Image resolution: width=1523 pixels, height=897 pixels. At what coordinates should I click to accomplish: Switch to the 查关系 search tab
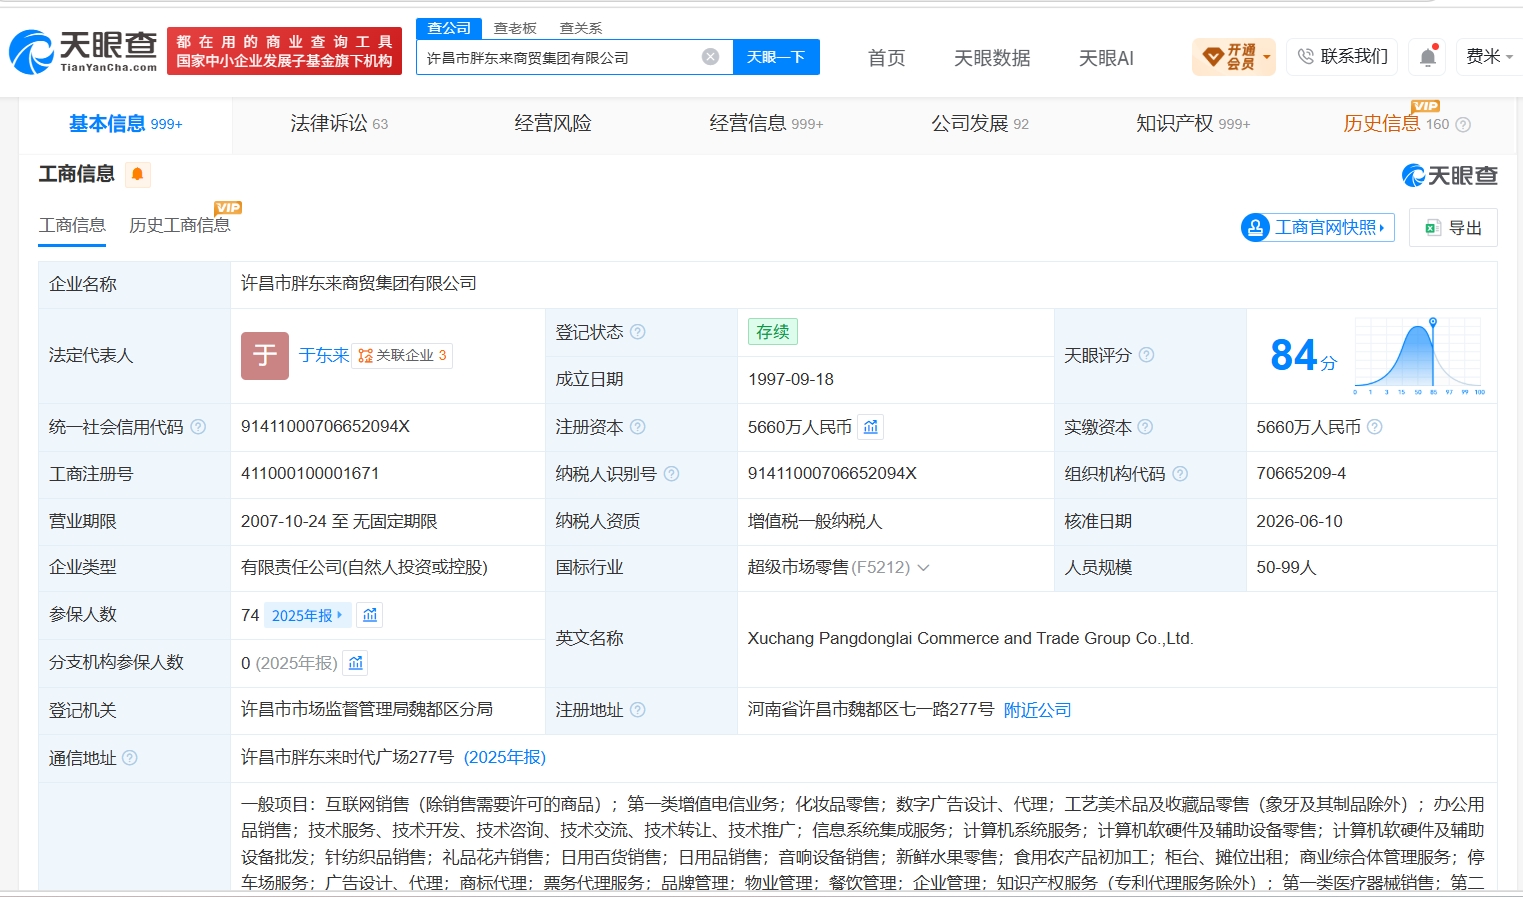581,28
